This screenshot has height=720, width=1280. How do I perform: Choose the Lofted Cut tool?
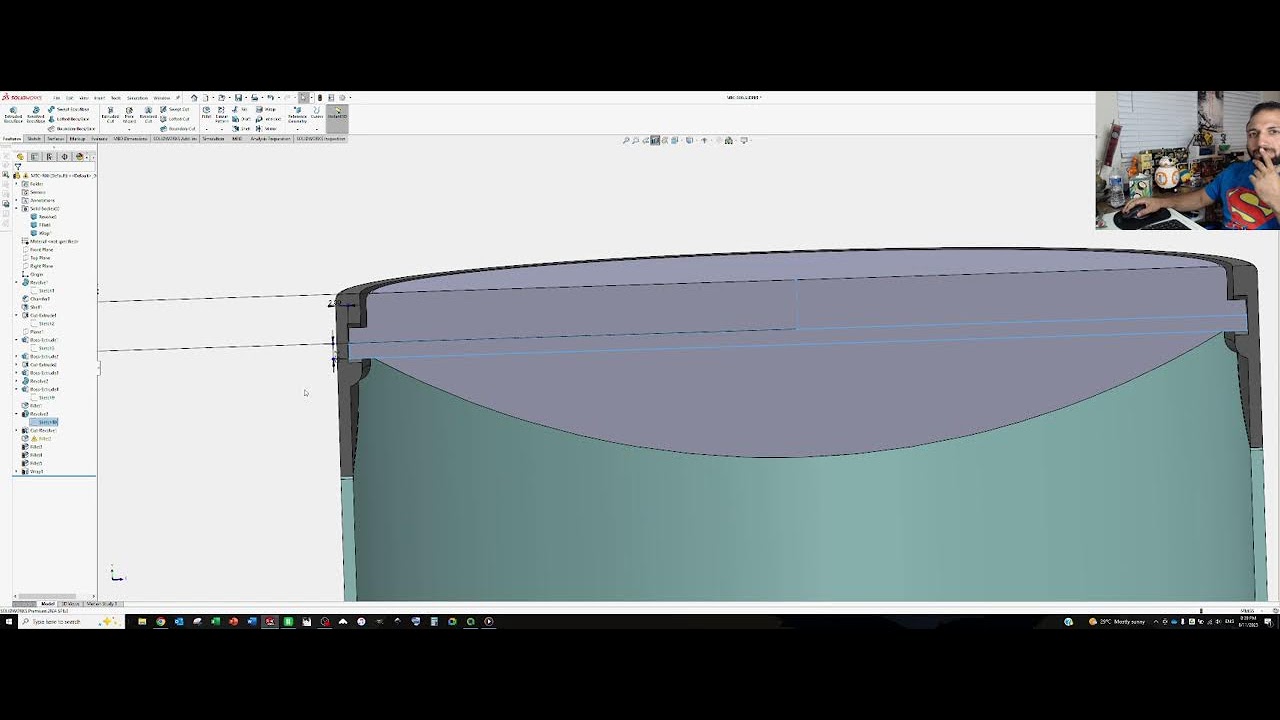coord(174,119)
